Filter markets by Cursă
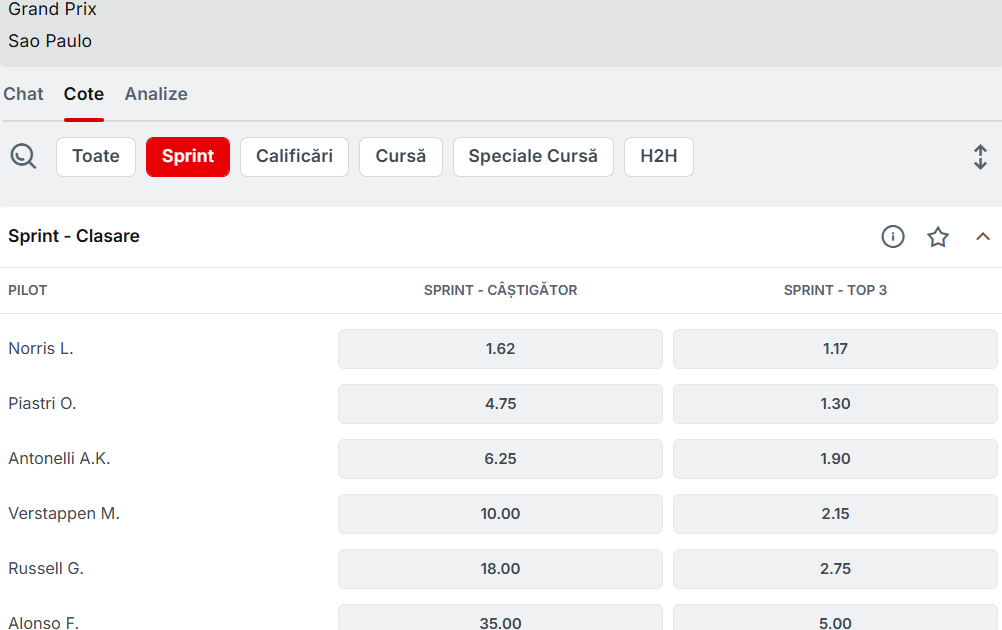This screenshot has width=1002, height=630. tap(400, 157)
